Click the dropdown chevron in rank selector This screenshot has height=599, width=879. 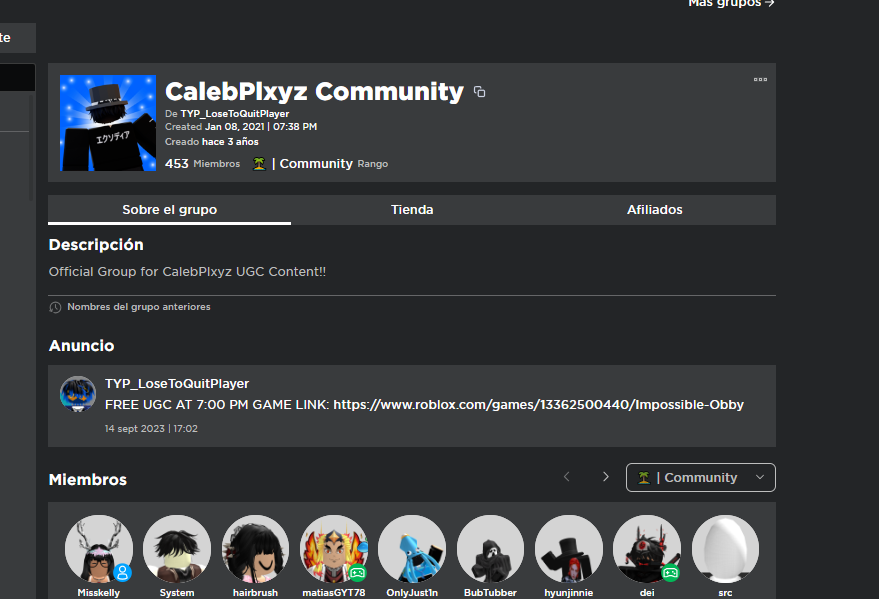pos(760,477)
